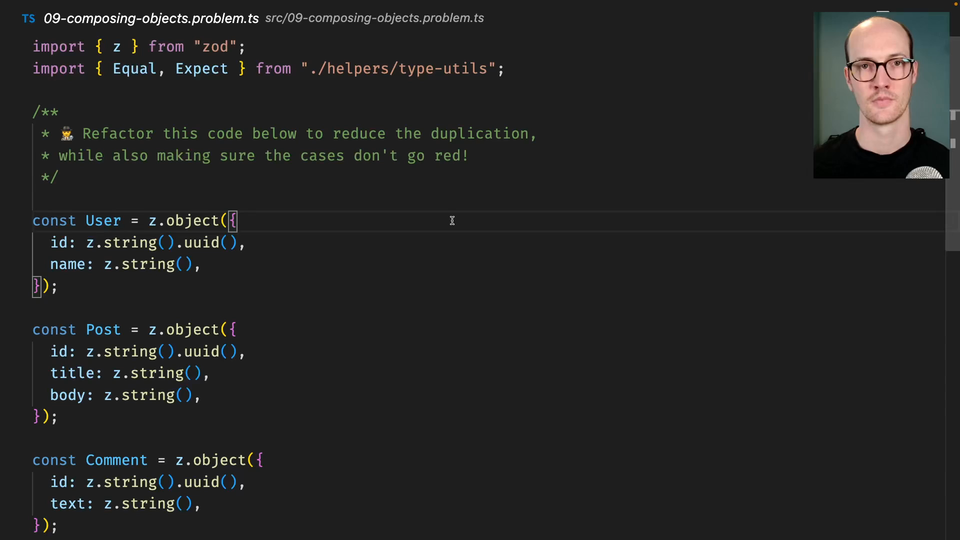Click the text property in Comment schema

(x=67, y=504)
